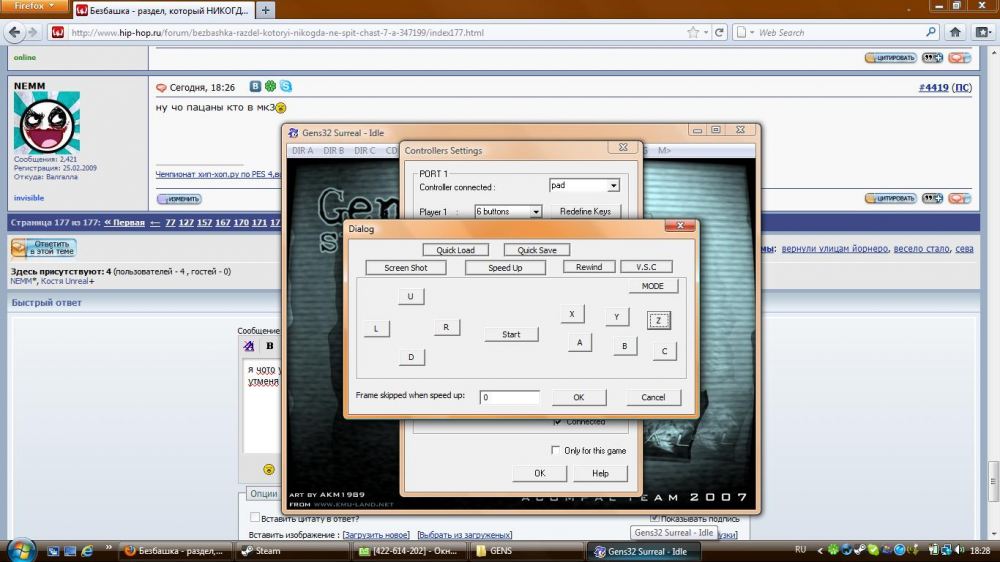Screen dimensions: 1000x562
Task: Click the R direction key button
Action: pyautogui.click(x=446, y=327)
